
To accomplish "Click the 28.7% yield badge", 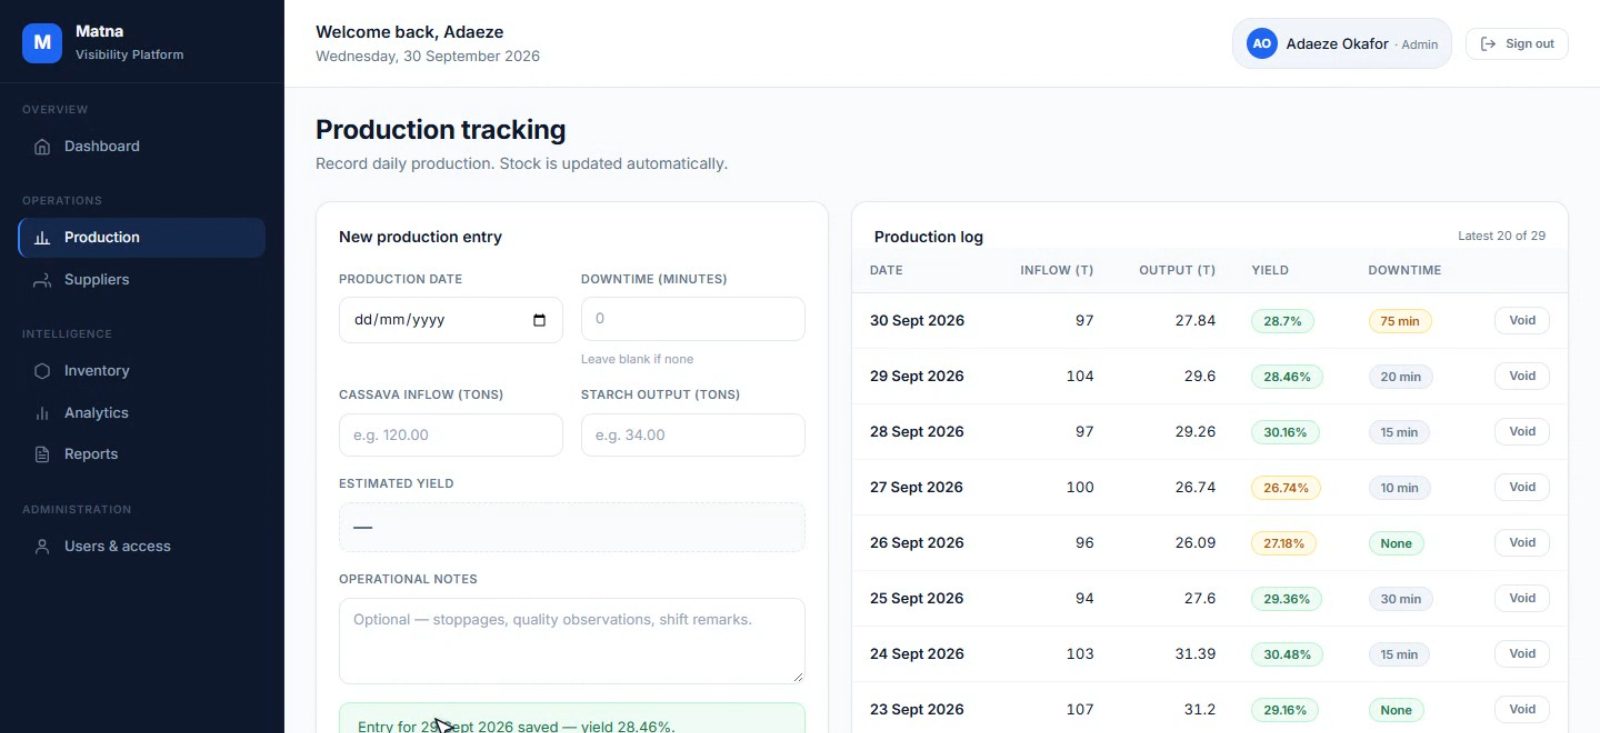I will coord(1282,321).
